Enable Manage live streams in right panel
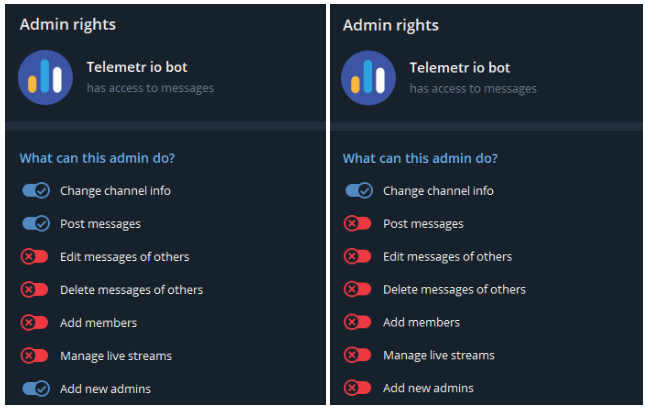Screen dimensions: 645x411 click(x=358, y=356)
